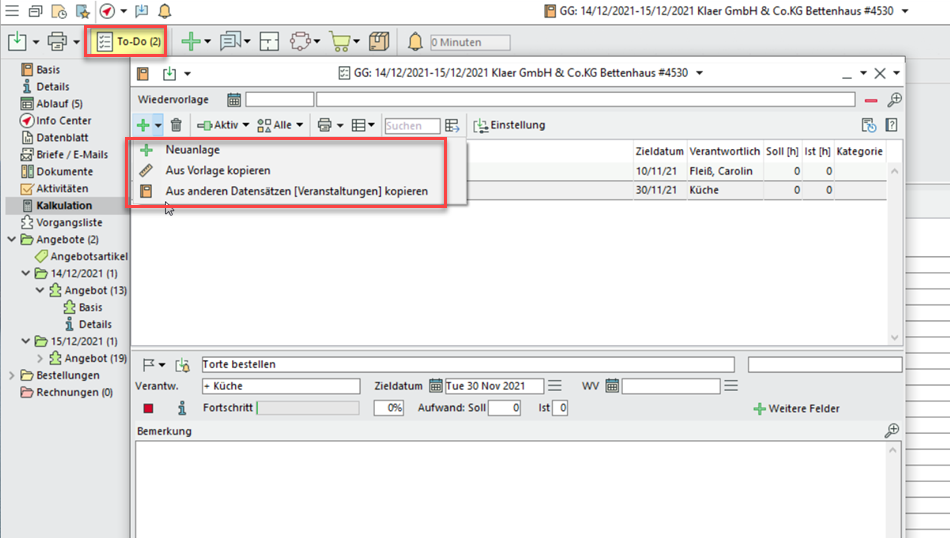Click the help question mark icon
950x538 pixels.
891,126
